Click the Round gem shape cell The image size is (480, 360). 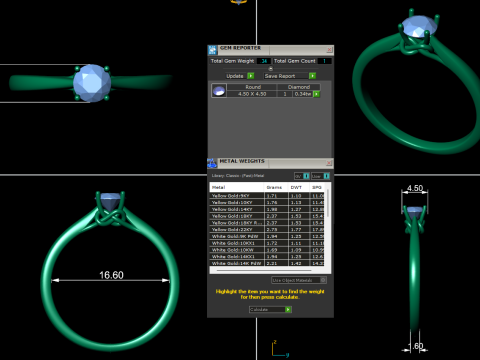253,87
